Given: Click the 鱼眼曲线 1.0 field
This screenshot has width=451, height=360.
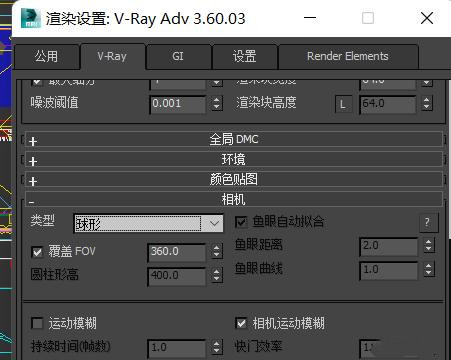Looking at the screenshot, I should 389,270.
